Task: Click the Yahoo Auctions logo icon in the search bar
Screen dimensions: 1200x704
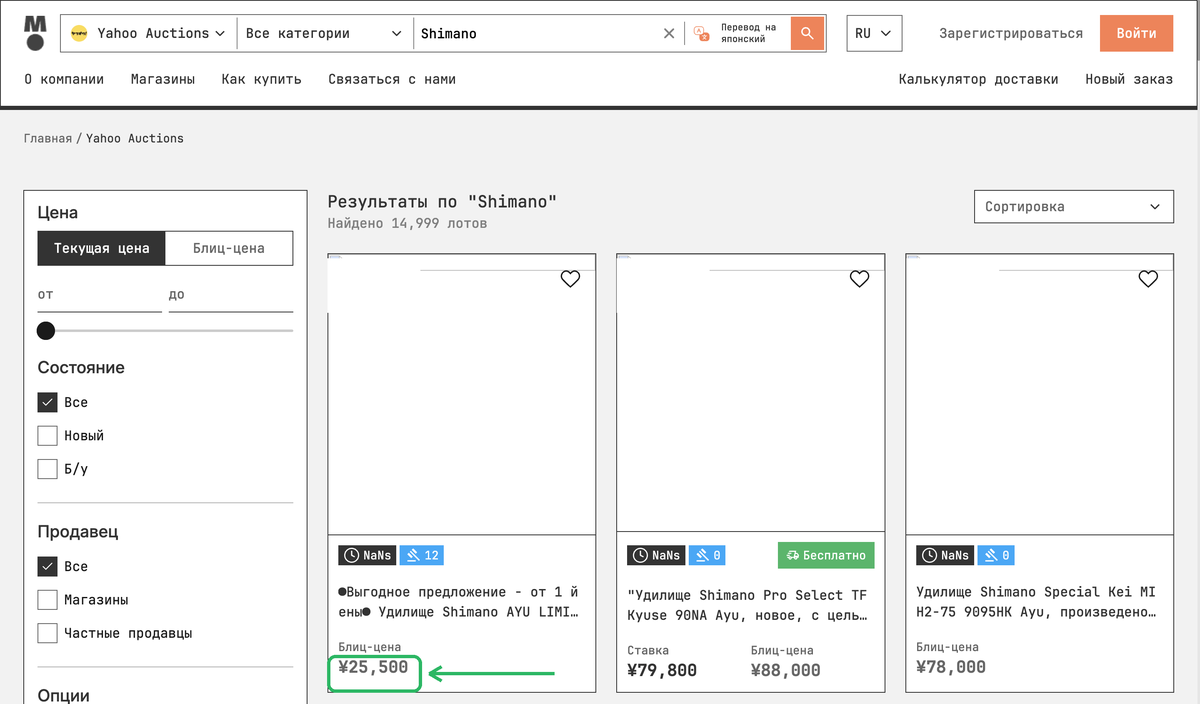Action: coord(80,33)
